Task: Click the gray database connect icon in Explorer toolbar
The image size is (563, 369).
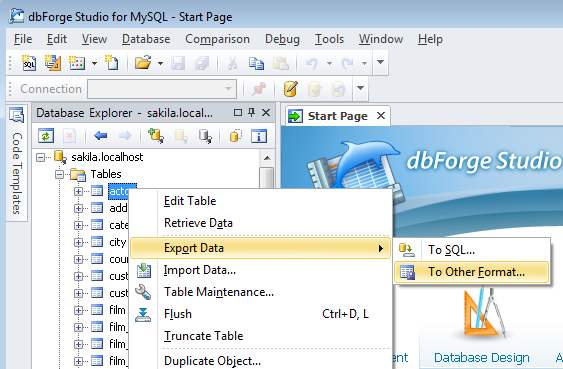Action: (x=205, y=136)
